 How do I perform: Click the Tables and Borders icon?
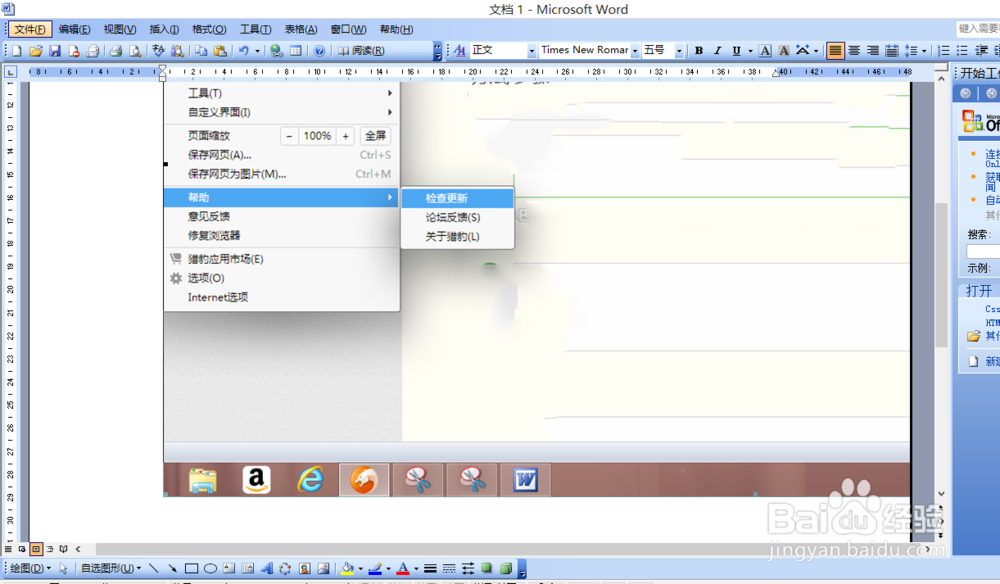click(295, 51)
